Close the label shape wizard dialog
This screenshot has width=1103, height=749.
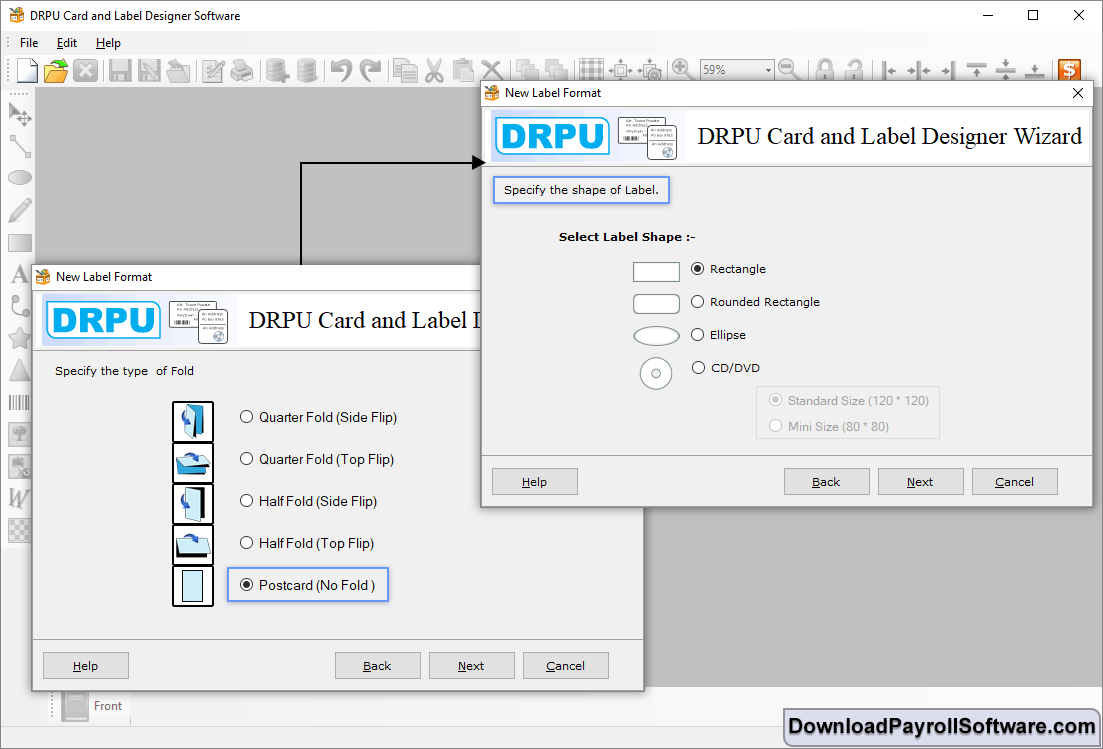pos(1078,93)
